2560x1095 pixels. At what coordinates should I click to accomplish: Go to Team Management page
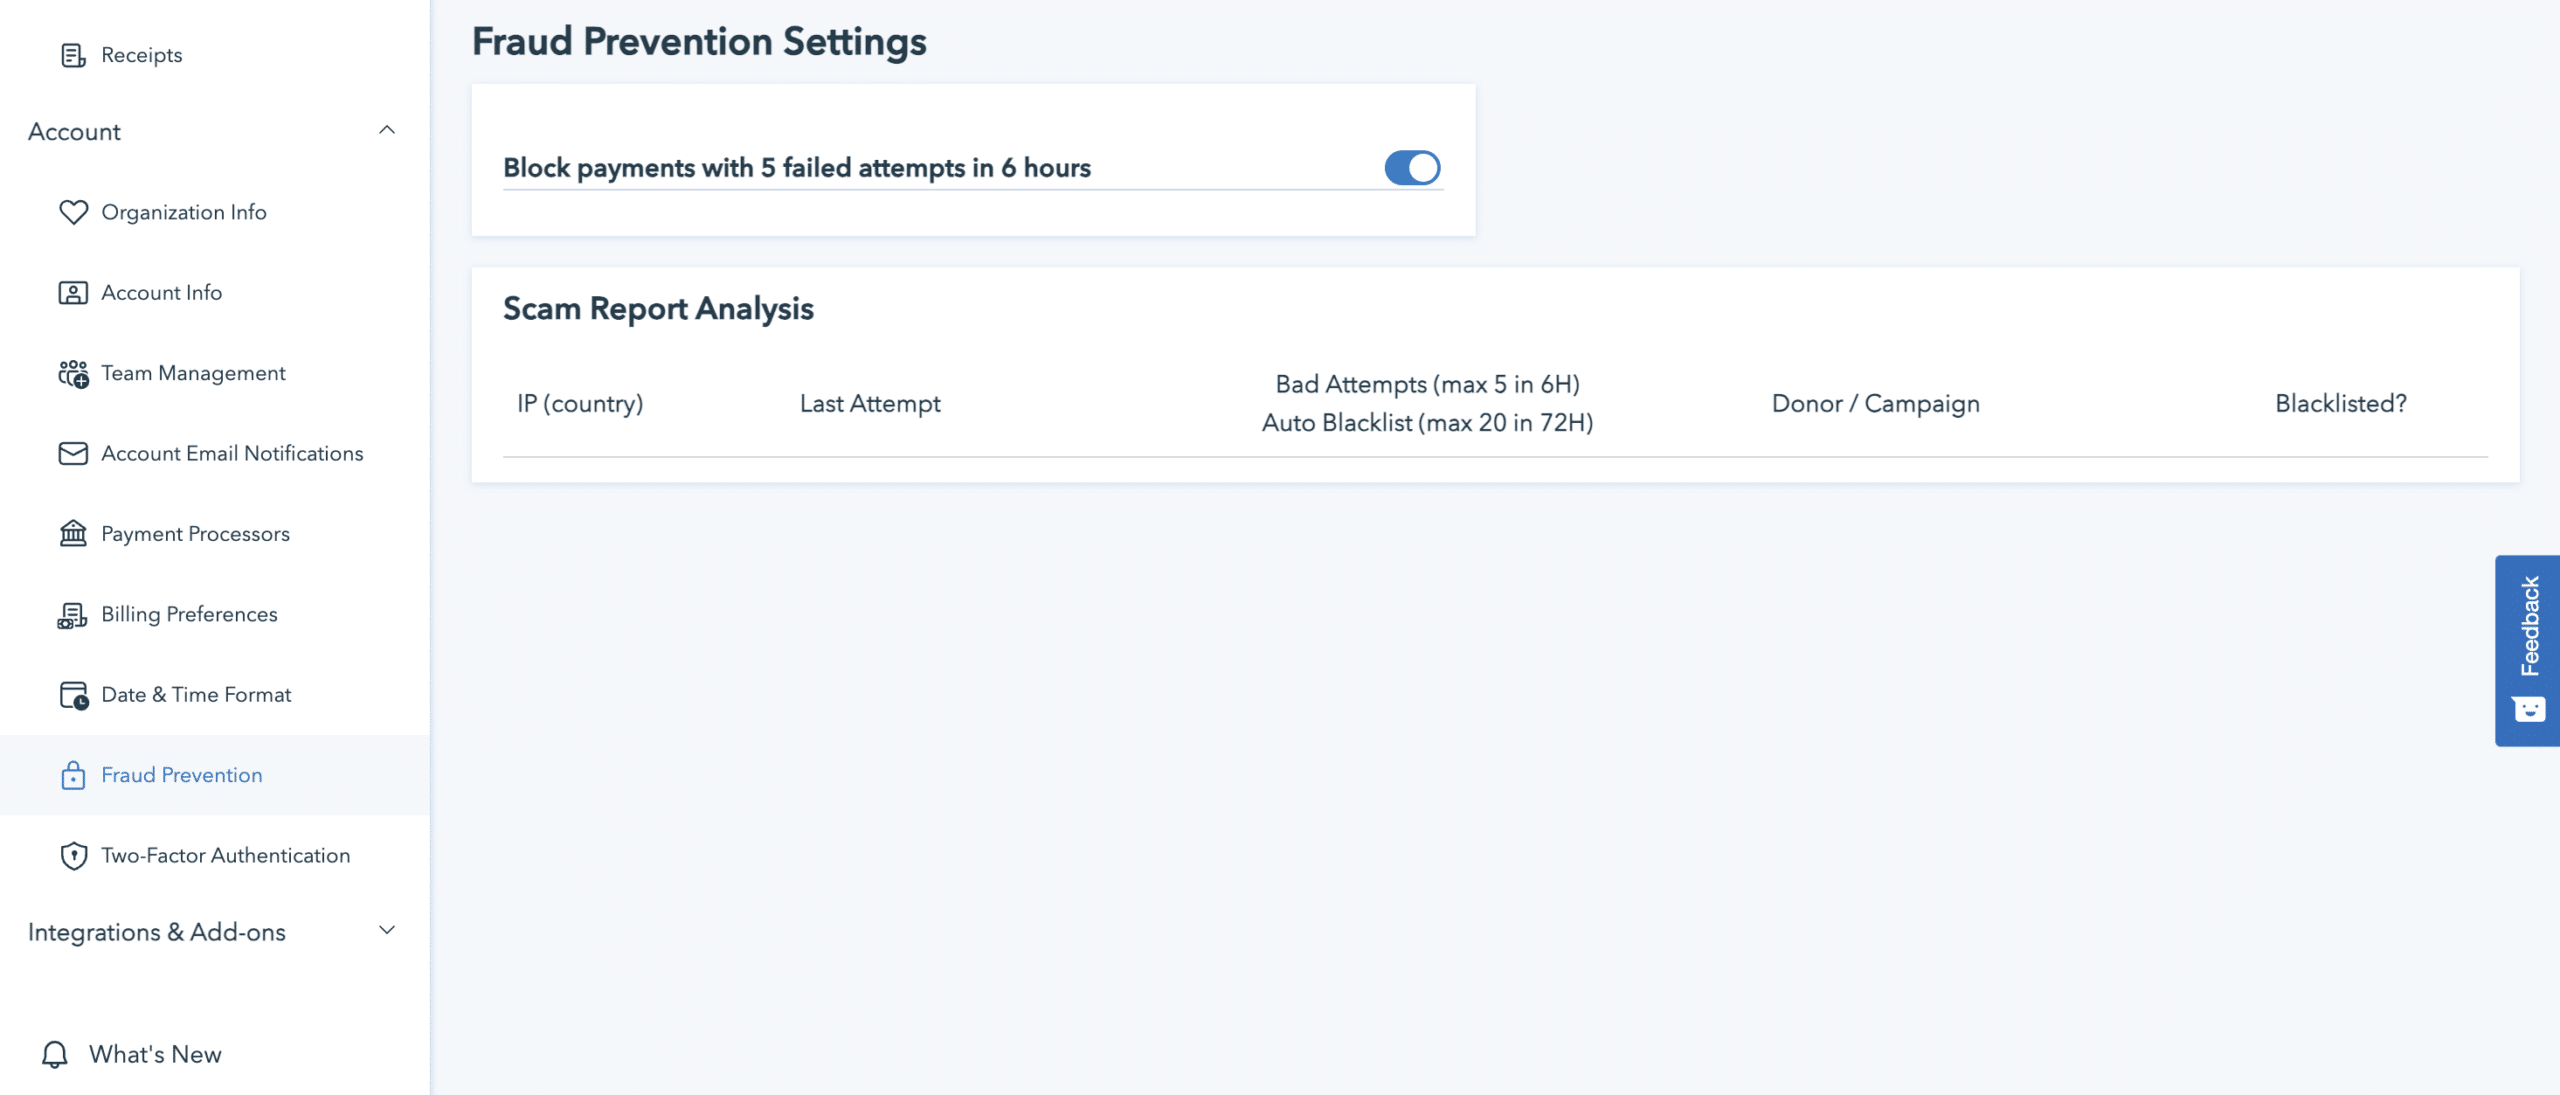pos(193,374)
